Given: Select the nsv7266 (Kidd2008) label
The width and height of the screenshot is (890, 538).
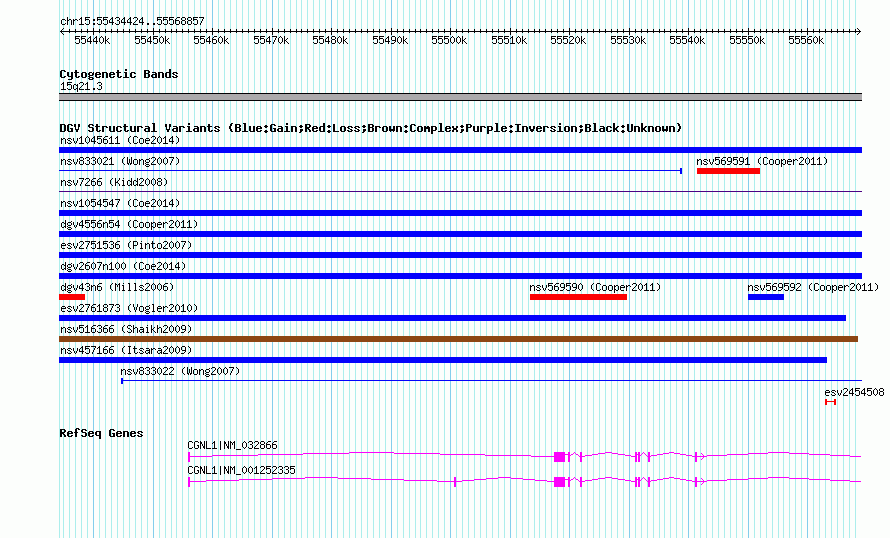Looking at the screenshot, I should (114, 182).
